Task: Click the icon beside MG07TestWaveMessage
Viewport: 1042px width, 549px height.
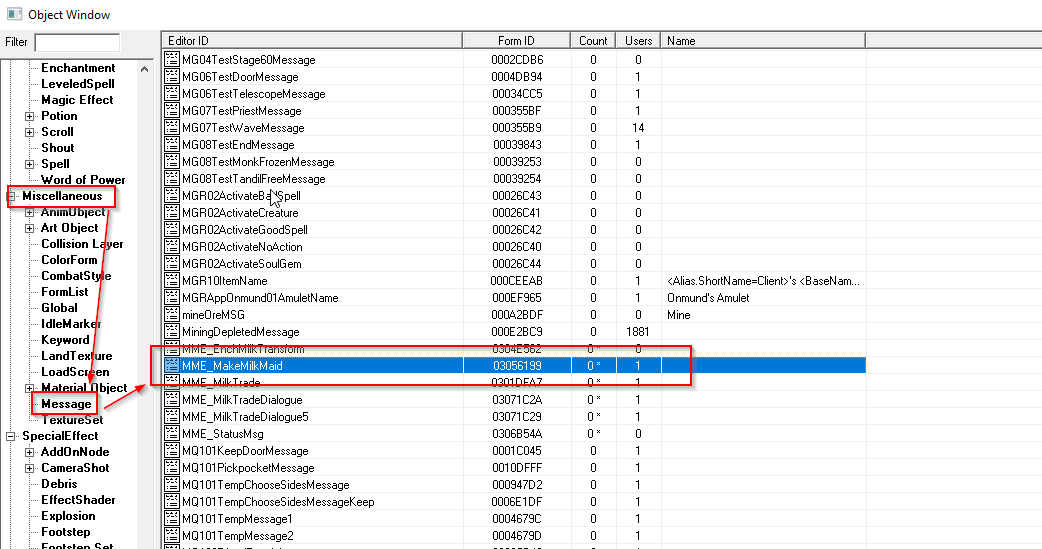Action: pyautogui.click(x=172, y=128)
